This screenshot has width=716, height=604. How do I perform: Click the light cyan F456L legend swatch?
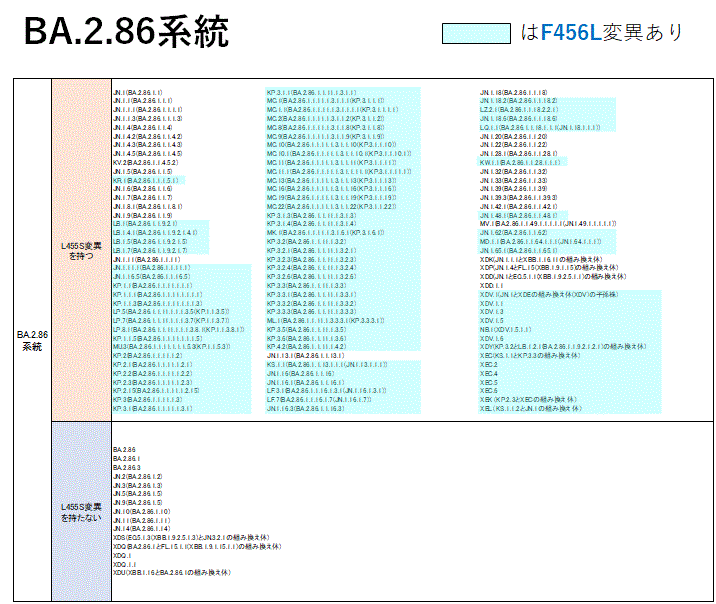[476, 34]
